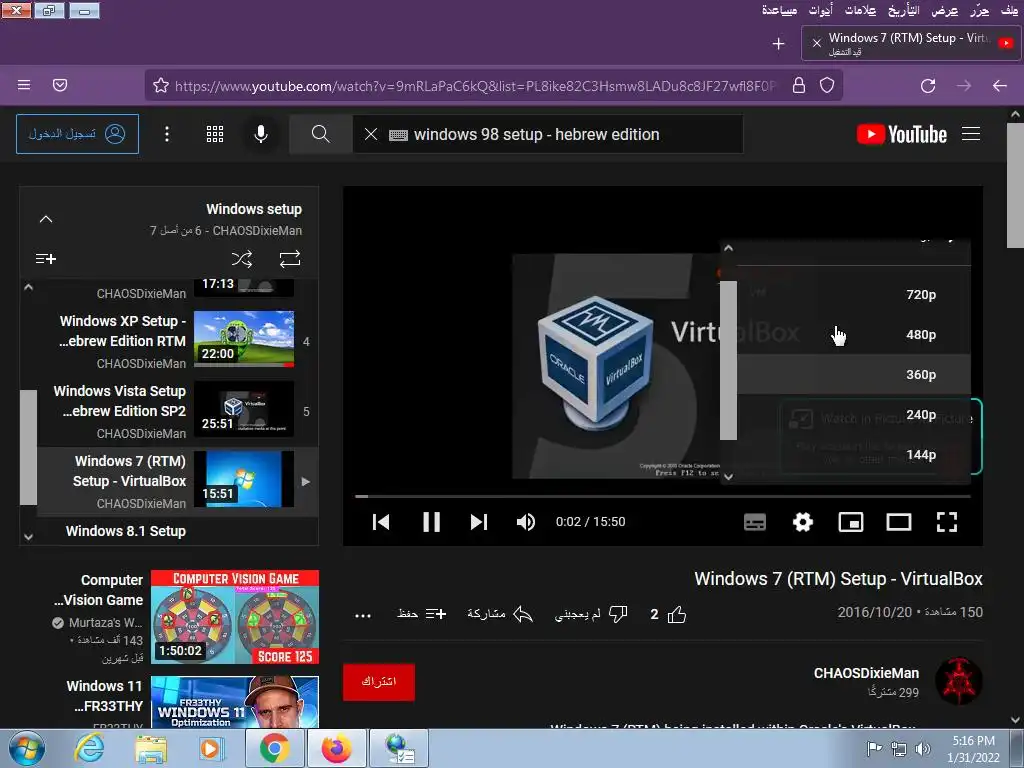Skip to next video in player
Image resolution: width=1024 pixels, height=768 pixels.
479,522
